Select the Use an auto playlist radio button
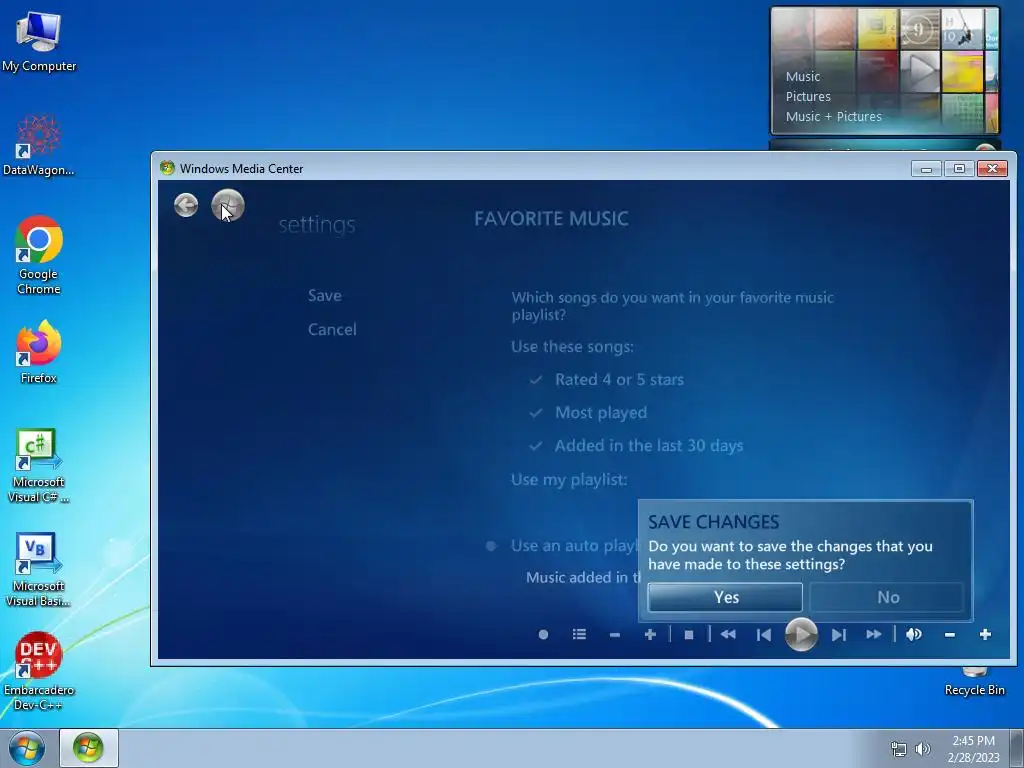 tap(491, 546)
